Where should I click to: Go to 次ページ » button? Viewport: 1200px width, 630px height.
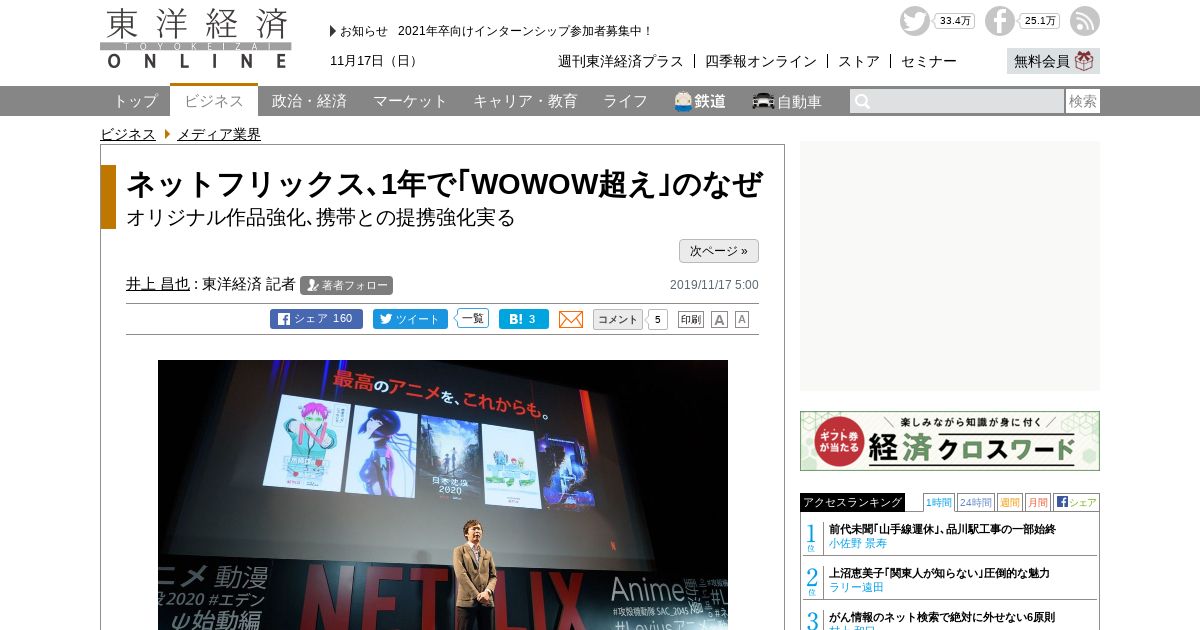tap(719, 251)
